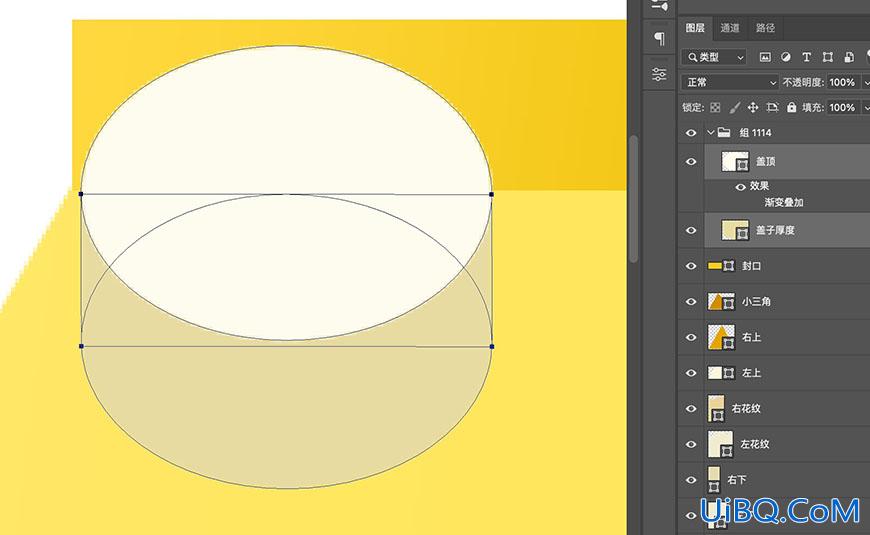
Task: Hide the 封口 layer
Action: tap(691, 266)
